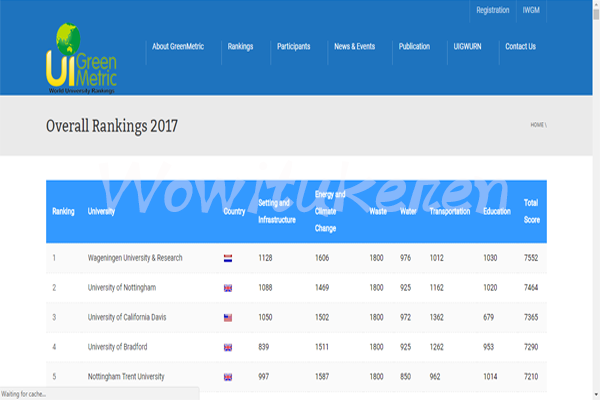Click the UK flag for University of Nottingham
The image size is (600, 400).
[x=228, y=288]
